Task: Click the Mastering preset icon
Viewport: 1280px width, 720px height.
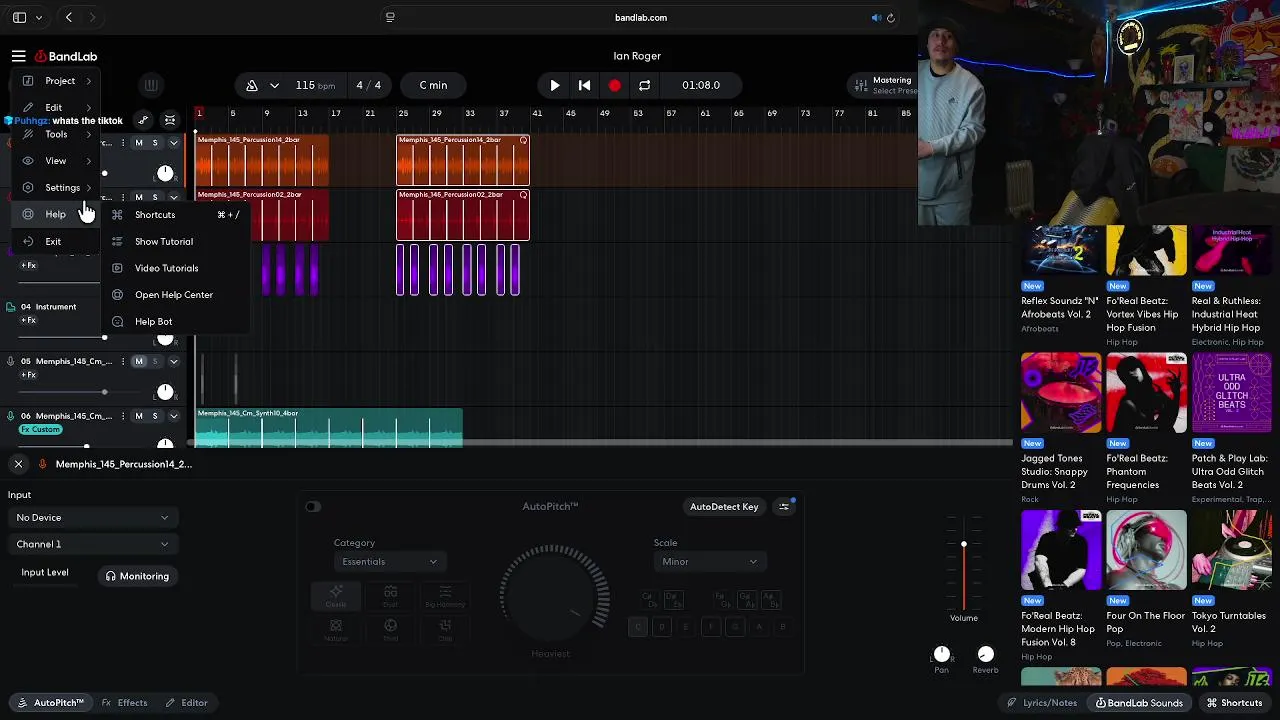Action: 859,85
